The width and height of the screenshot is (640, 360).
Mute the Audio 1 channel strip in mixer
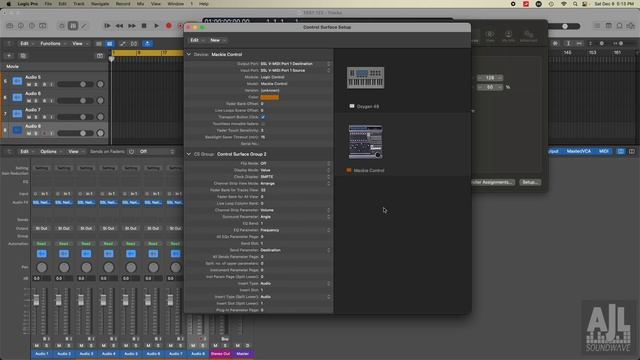tap(37, 346)
